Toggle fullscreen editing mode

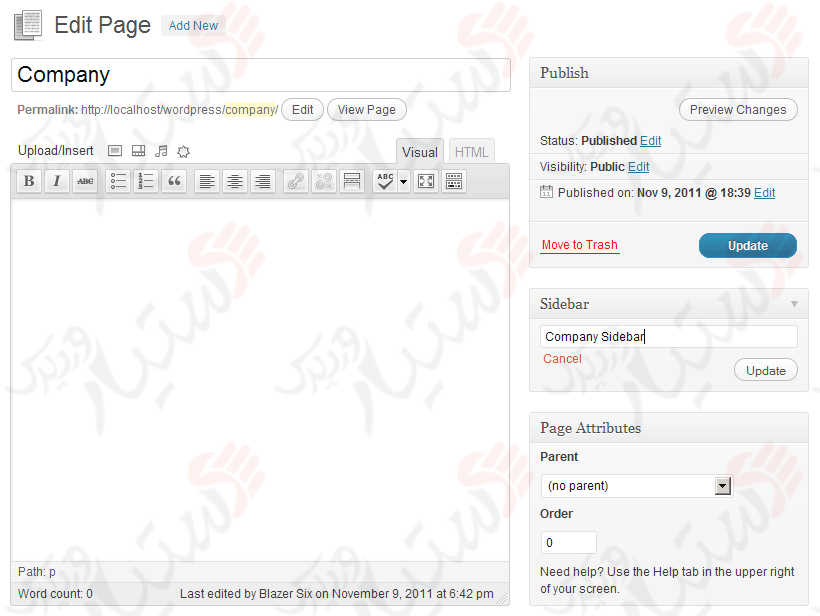pyautogui.click(x=425, y=181)
